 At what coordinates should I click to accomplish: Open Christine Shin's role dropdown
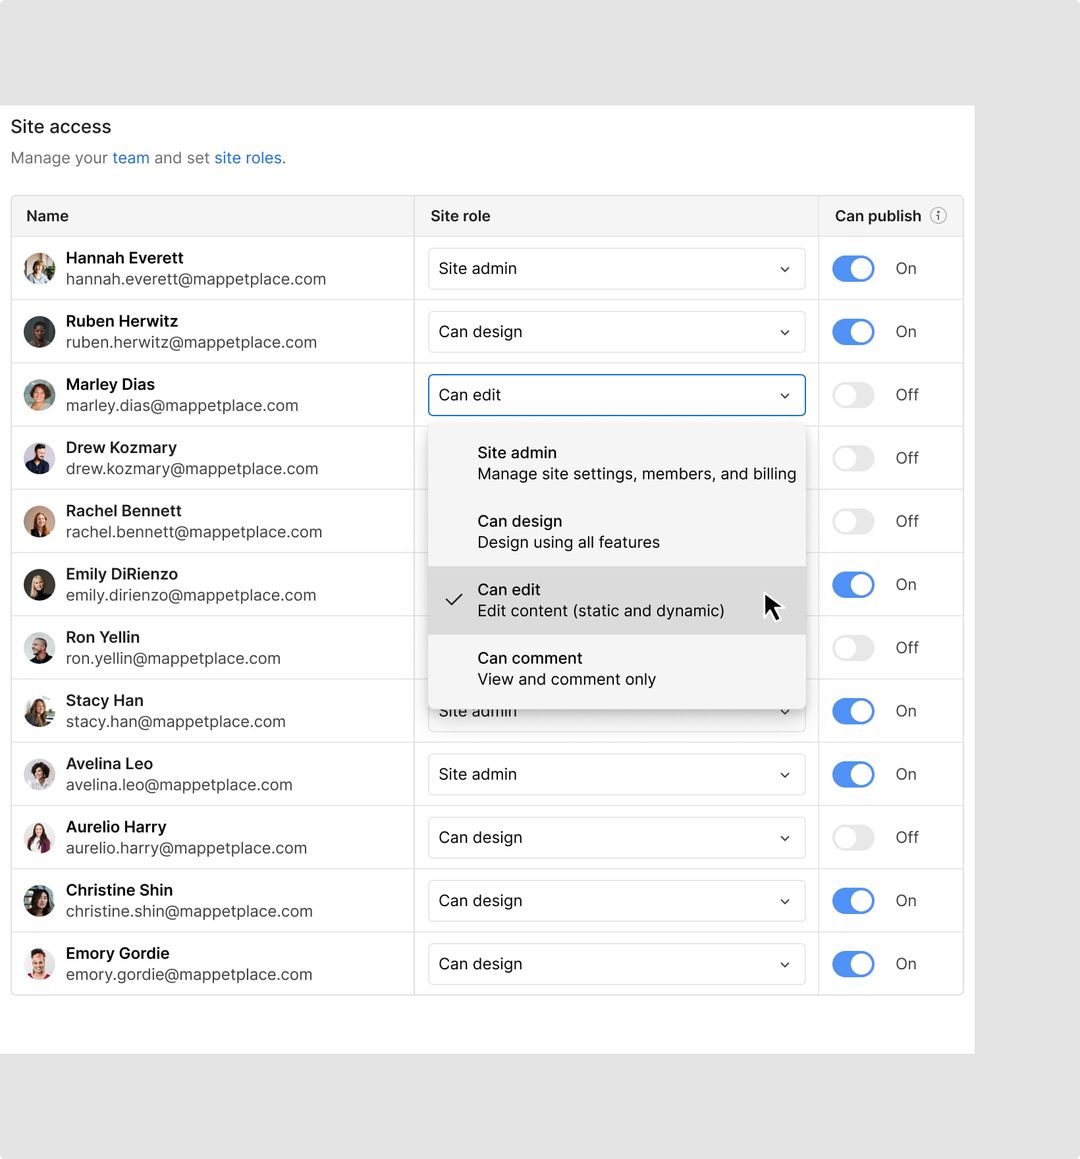[616, 900]
